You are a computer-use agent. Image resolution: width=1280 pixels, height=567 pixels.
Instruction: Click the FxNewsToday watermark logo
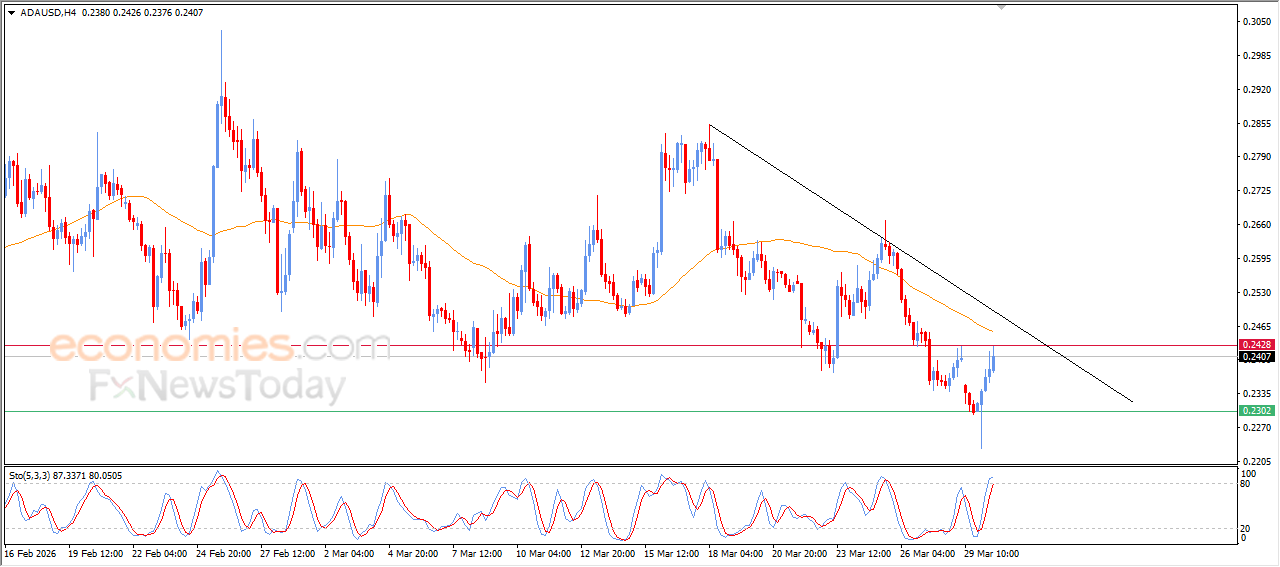217,386
